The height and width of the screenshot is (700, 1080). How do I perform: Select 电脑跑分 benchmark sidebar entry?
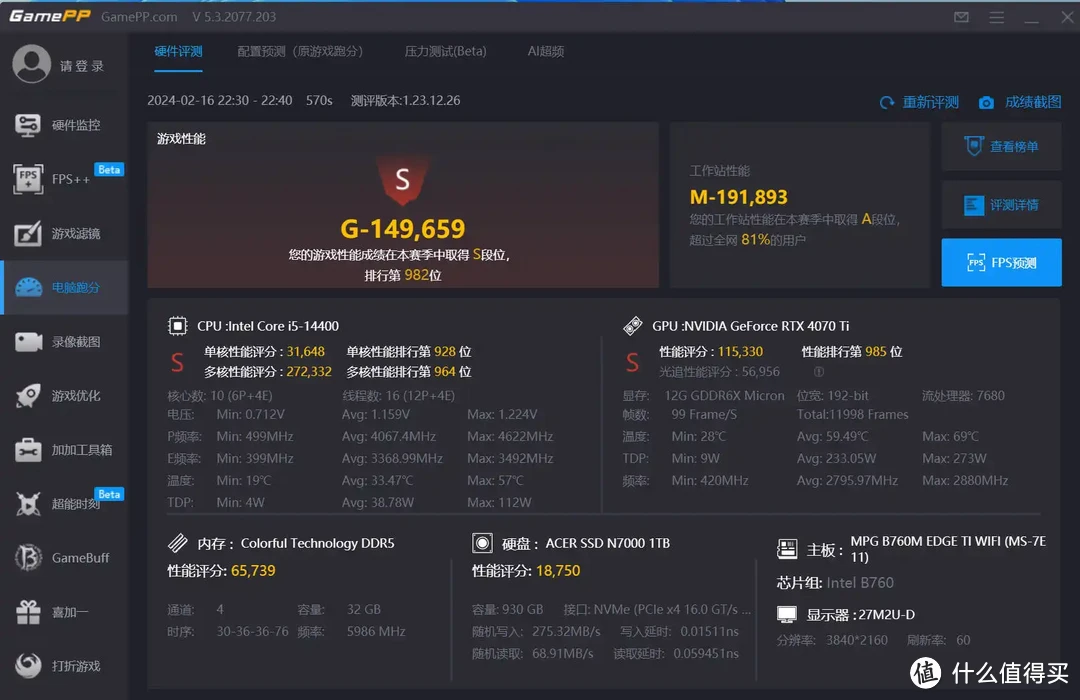tap(64, 287)
